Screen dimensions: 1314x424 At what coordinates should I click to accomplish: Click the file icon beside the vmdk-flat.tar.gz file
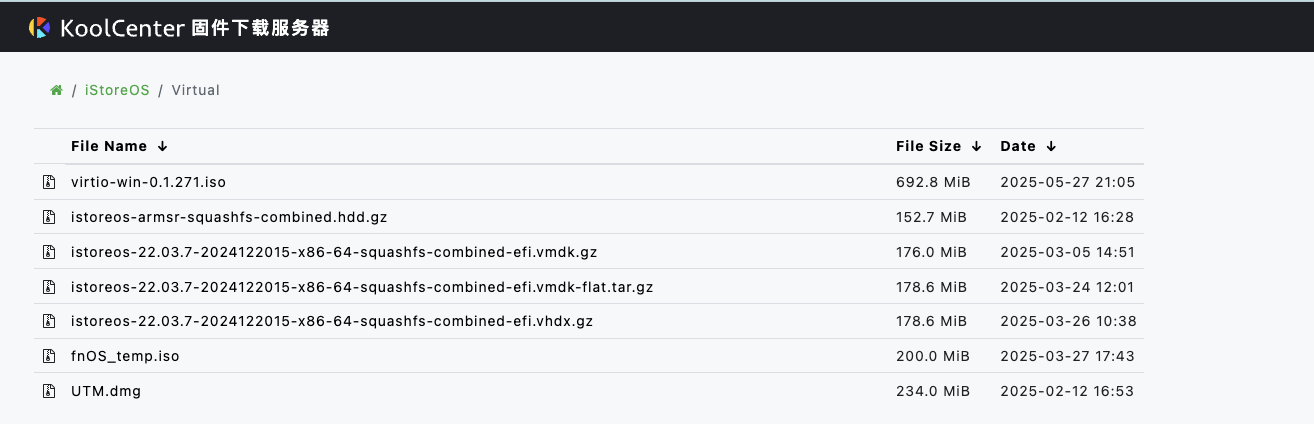click(47, 287)
